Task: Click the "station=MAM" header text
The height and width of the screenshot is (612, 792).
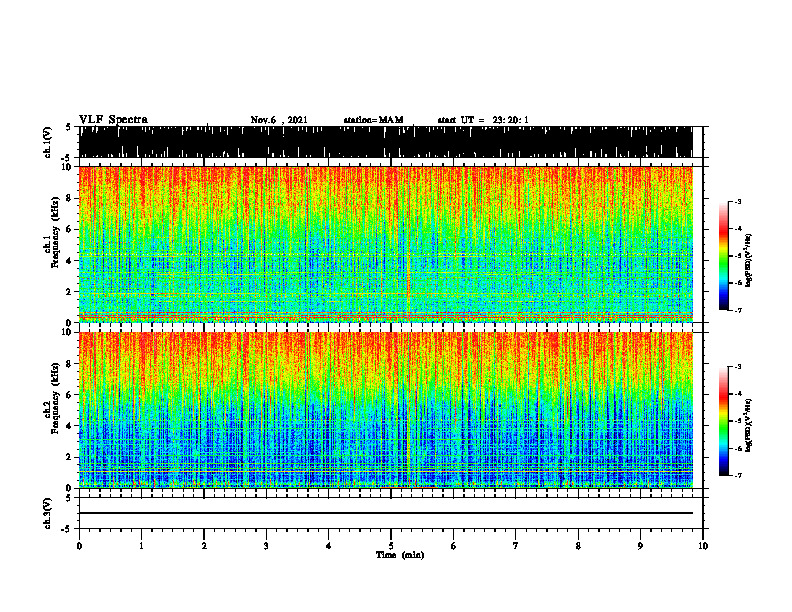Action: (x=373, y=120)
